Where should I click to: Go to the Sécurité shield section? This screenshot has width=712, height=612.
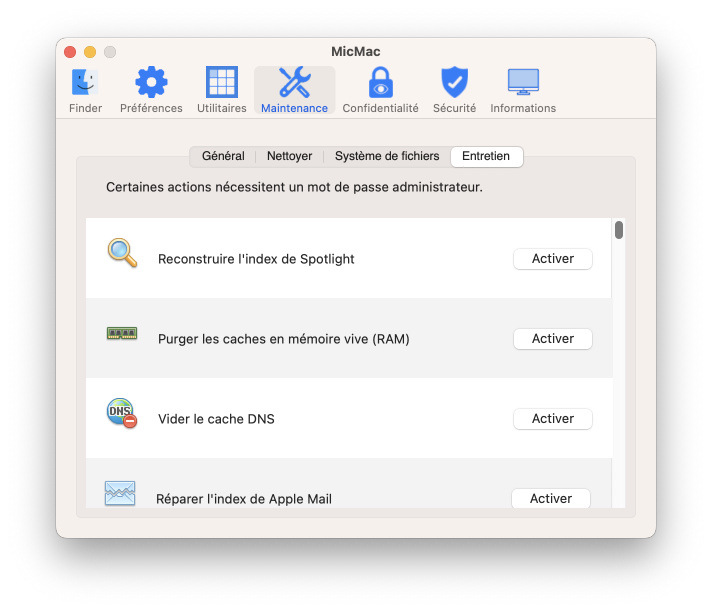[454, 90]
